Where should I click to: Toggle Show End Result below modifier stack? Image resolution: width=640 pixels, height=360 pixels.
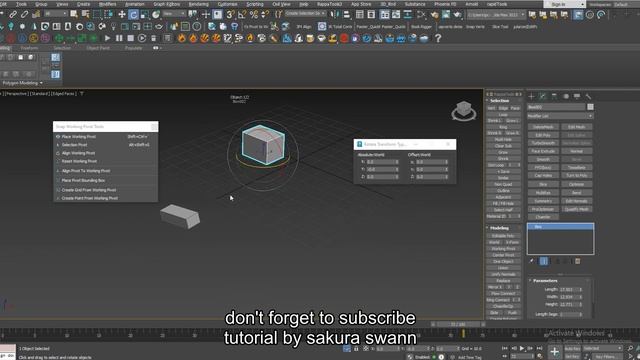(544, 261)
